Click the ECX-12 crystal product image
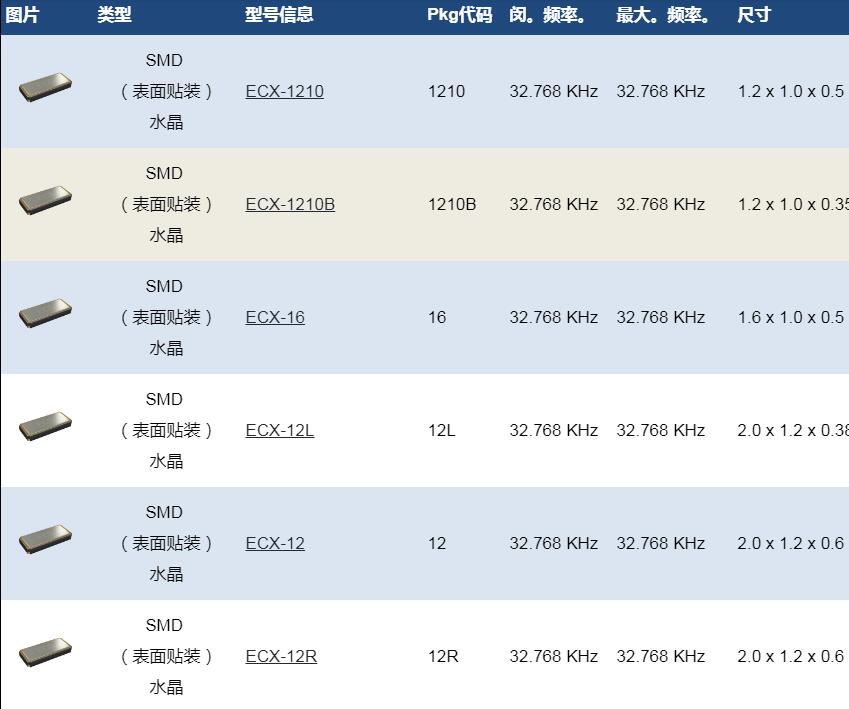This screenshot has height=709, width=849. (x=45, y=539)
